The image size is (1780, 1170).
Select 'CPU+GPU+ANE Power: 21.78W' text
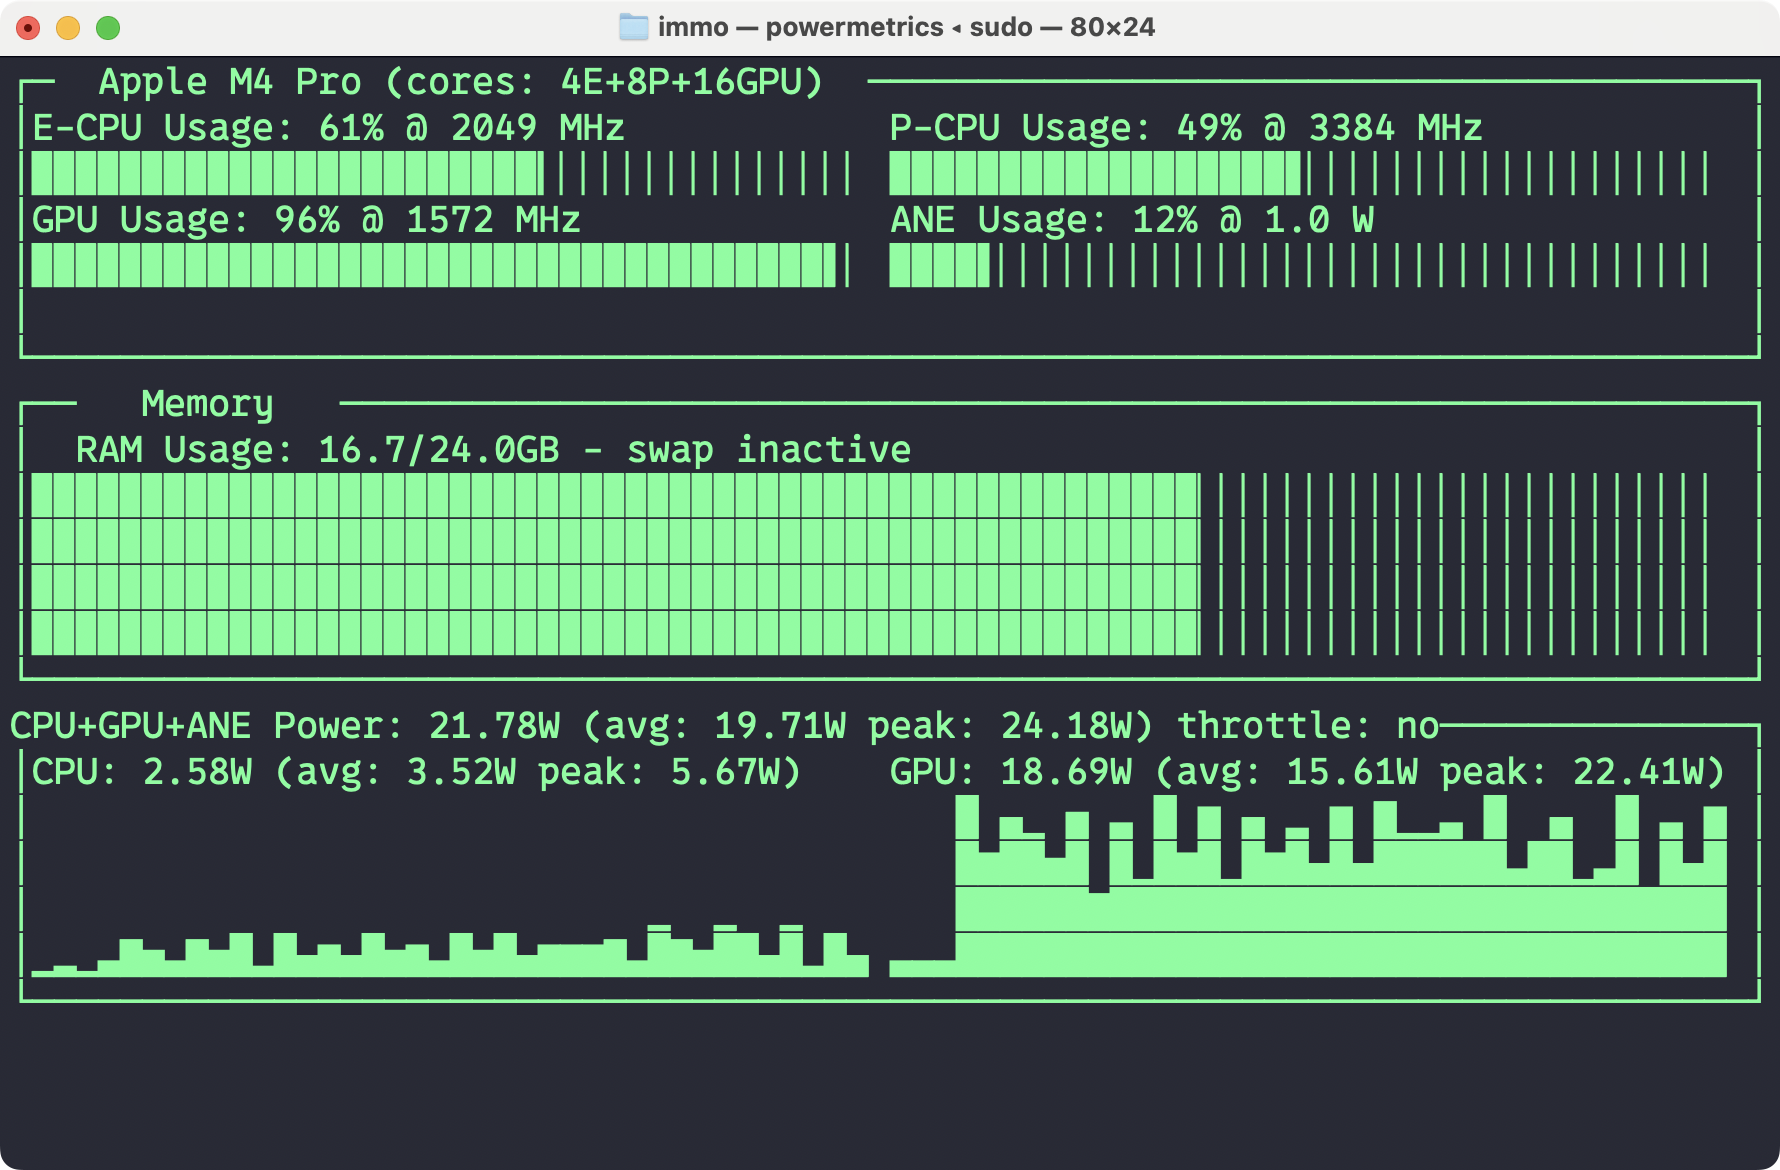(x=285, y=726)
